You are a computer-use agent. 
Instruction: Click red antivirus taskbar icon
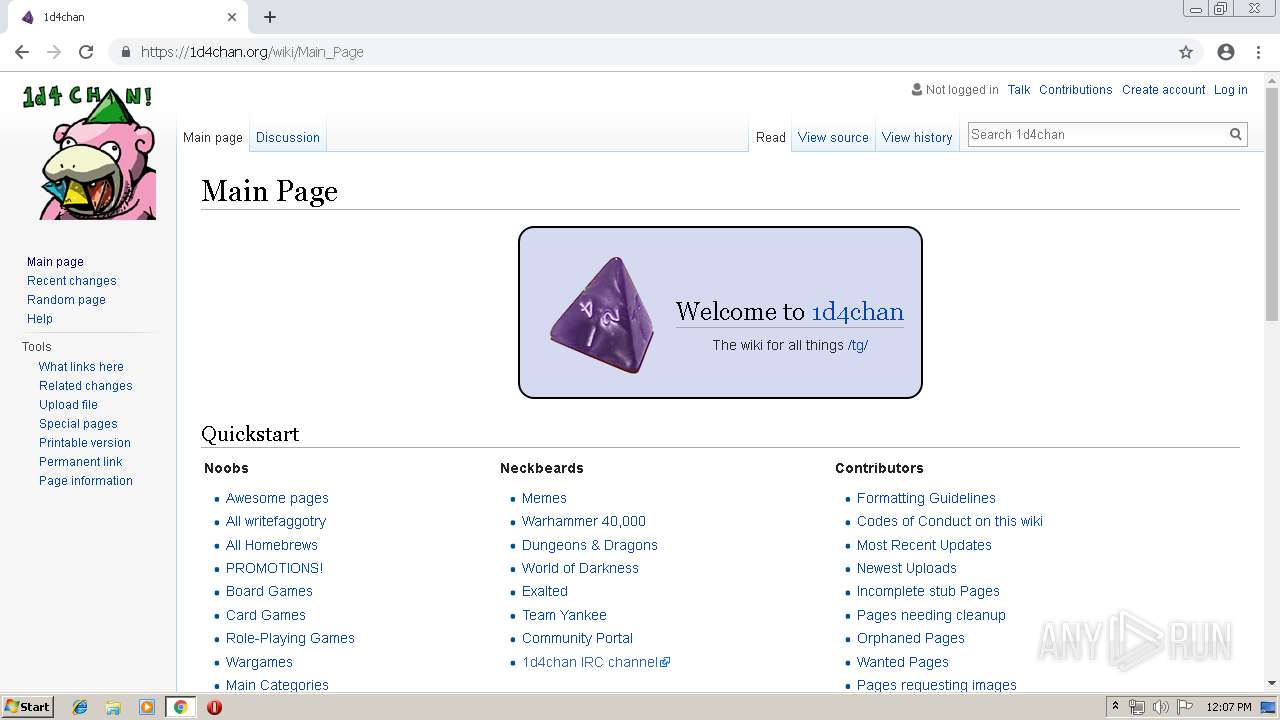[x=214, y=707]
